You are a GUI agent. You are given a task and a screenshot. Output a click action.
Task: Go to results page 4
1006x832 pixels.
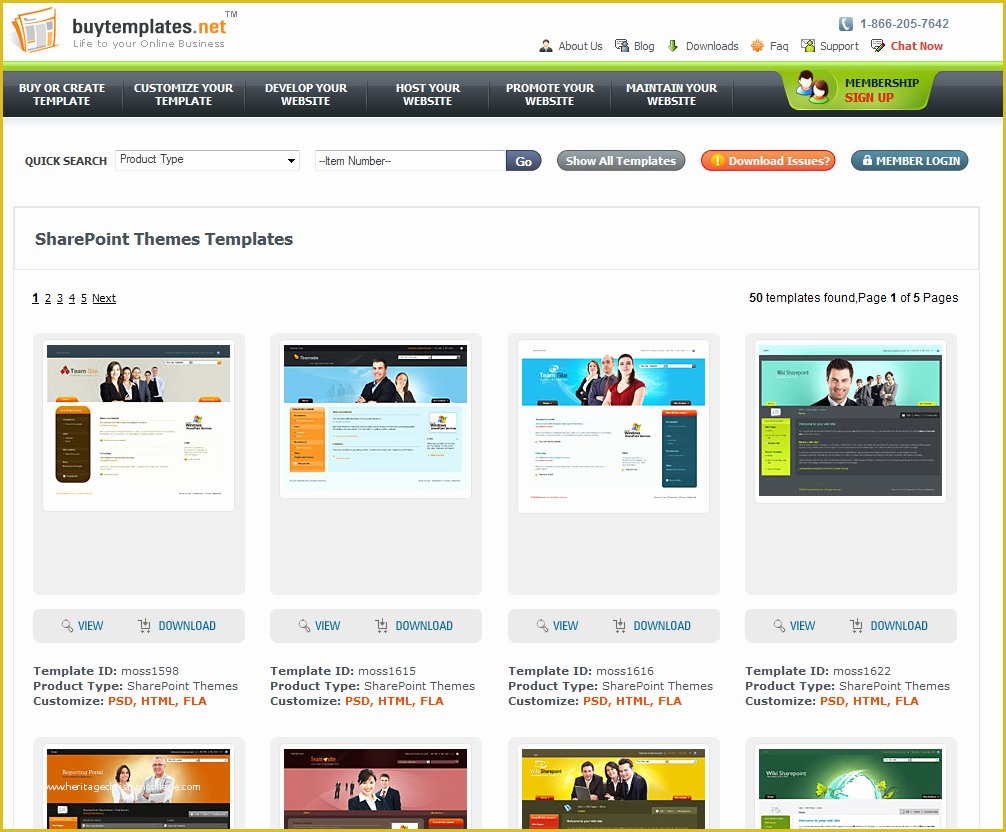click(x=72, y=298)
